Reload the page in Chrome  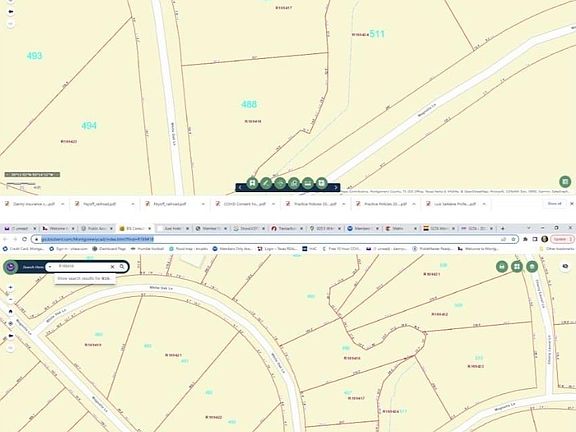point(24,239)
